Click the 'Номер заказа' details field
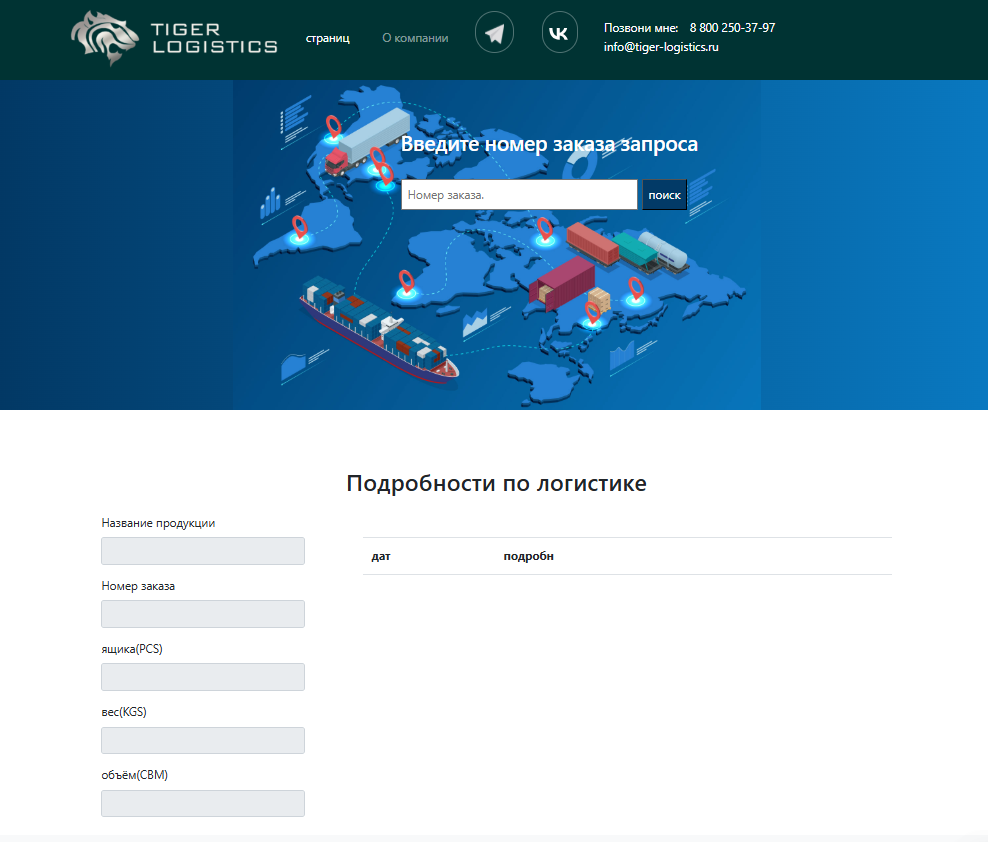Viewport: 988px width, 842px height. (203, 614)
